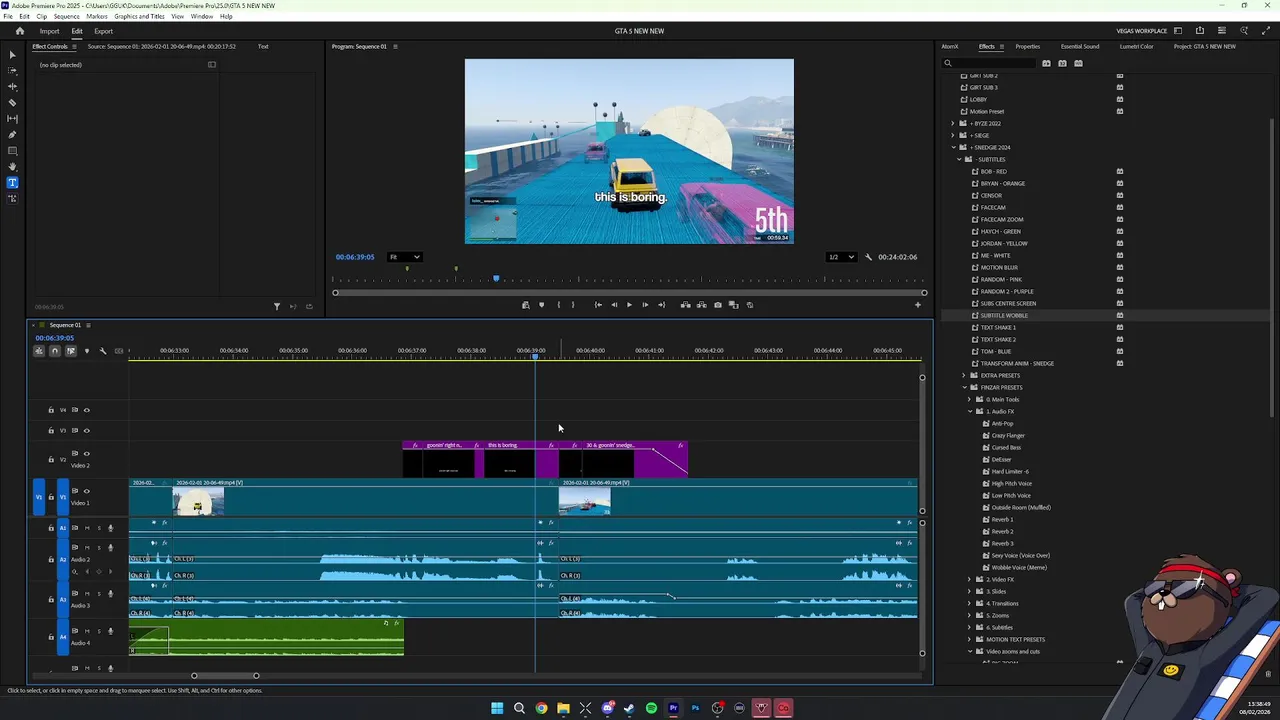Image resolution: width=1280 pixels, height=720 pixels.
Task: Open Spotify from the taskbar
Action: 651,708
